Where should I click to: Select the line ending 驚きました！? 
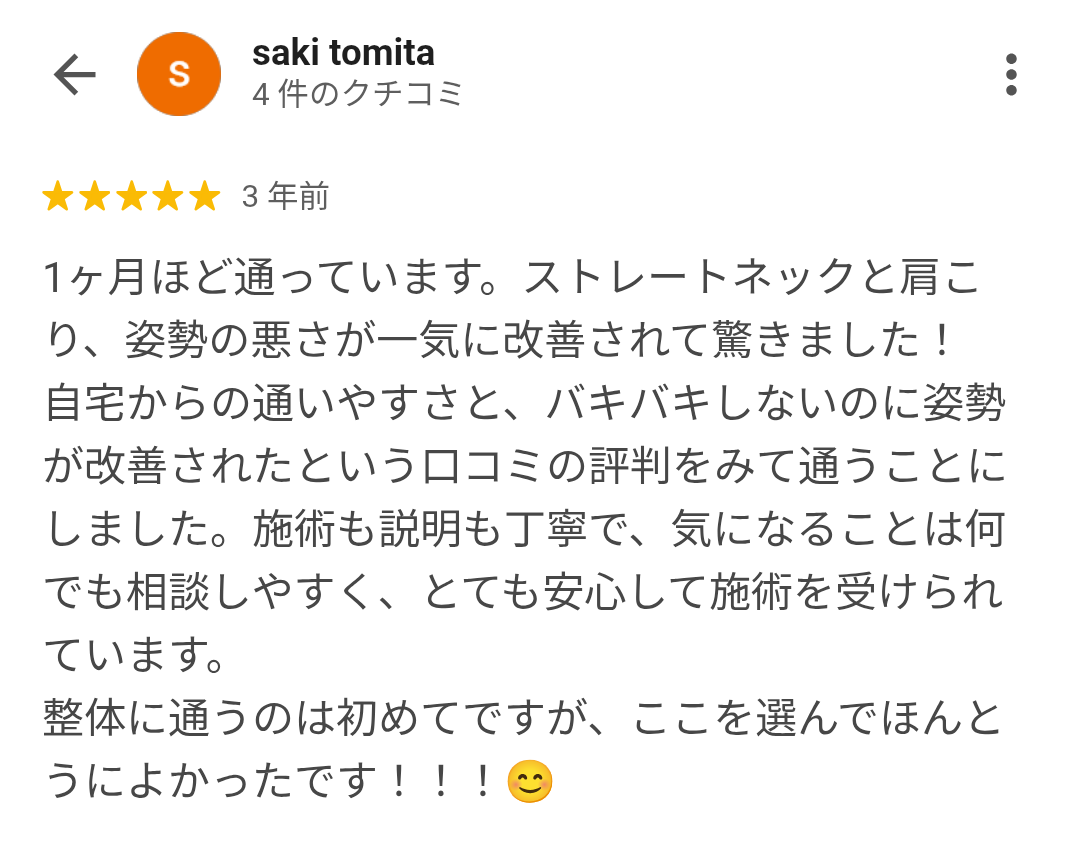click(500, 343)
